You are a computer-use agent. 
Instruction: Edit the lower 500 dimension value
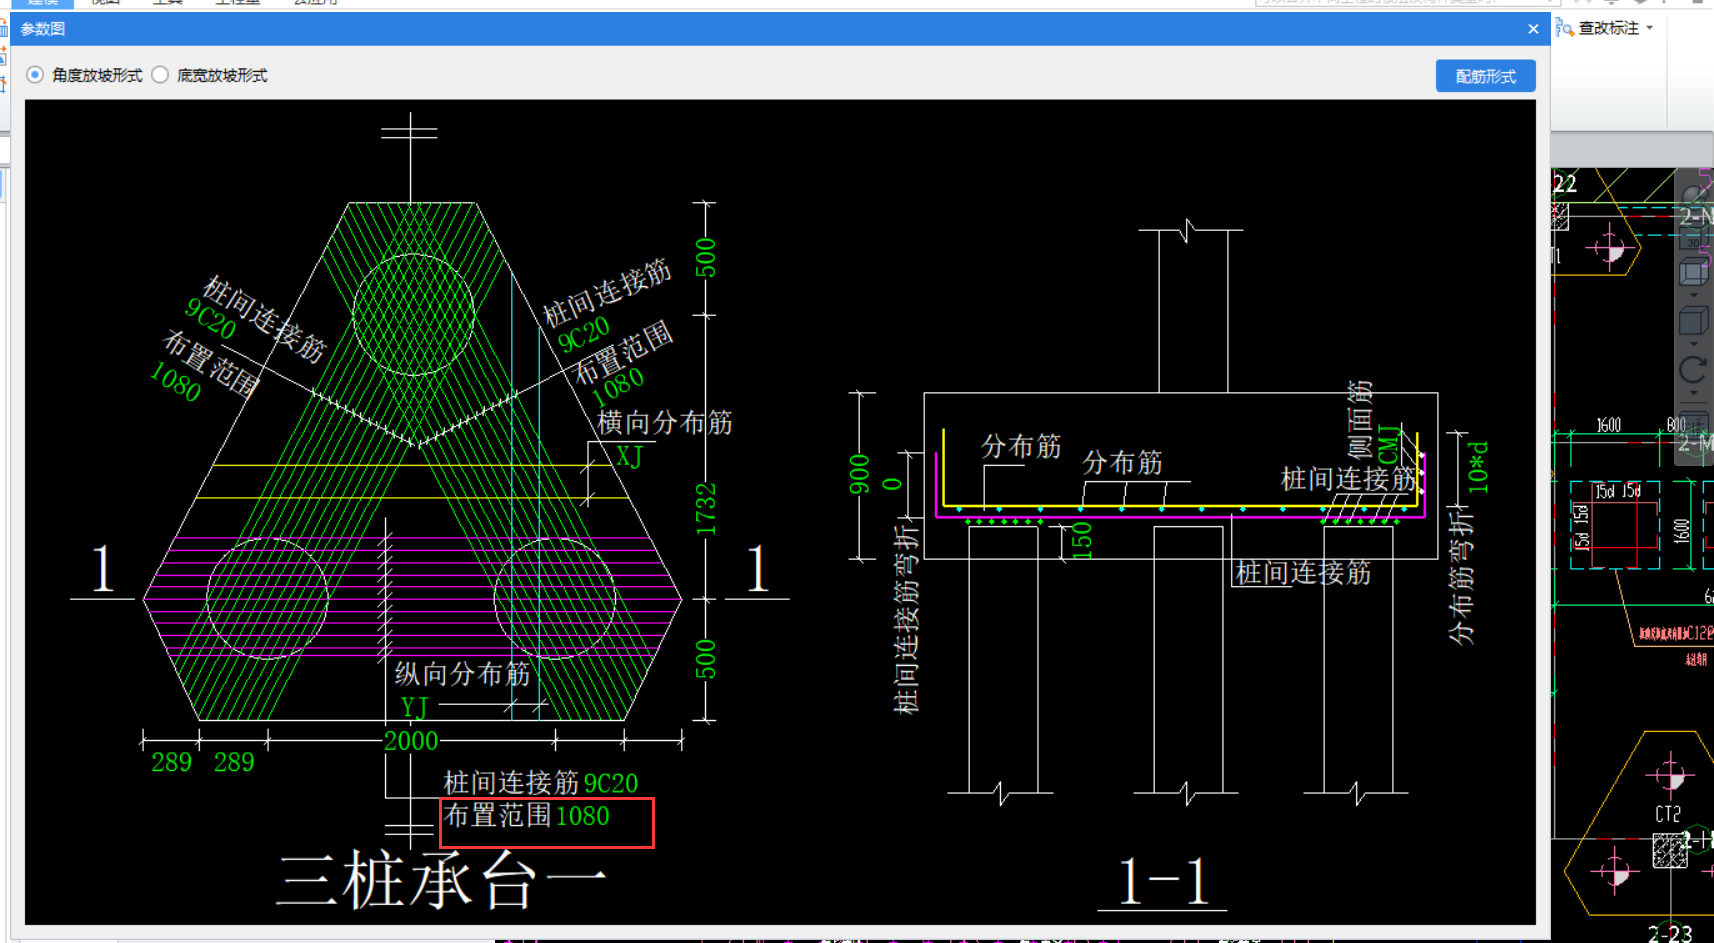706,660
